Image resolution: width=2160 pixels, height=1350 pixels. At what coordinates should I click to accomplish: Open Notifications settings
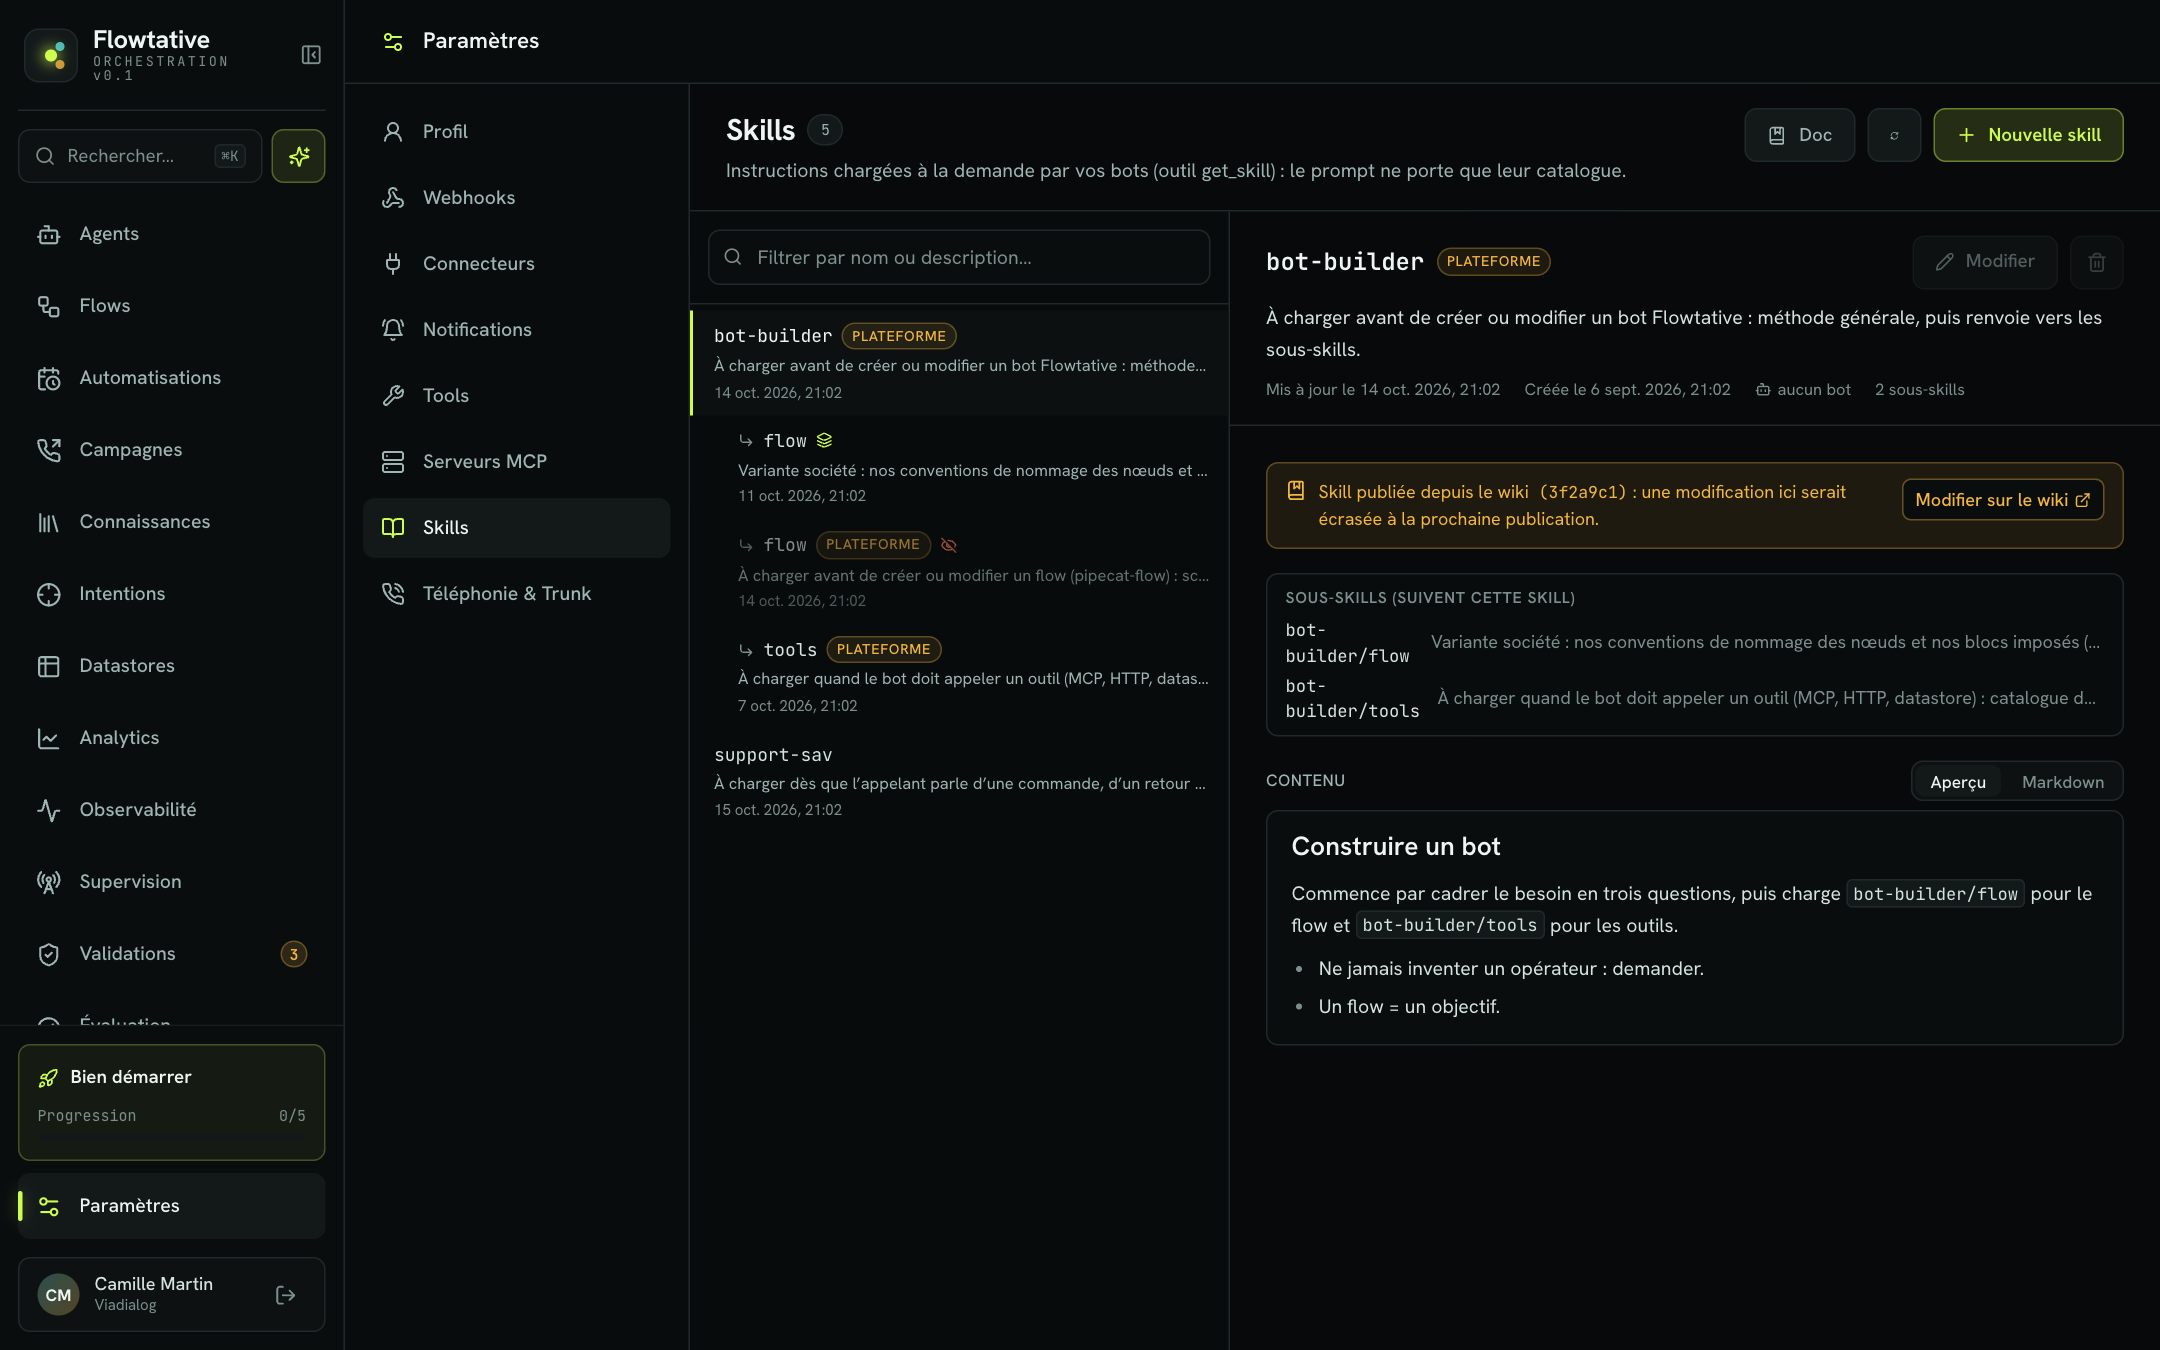point(516,330)
